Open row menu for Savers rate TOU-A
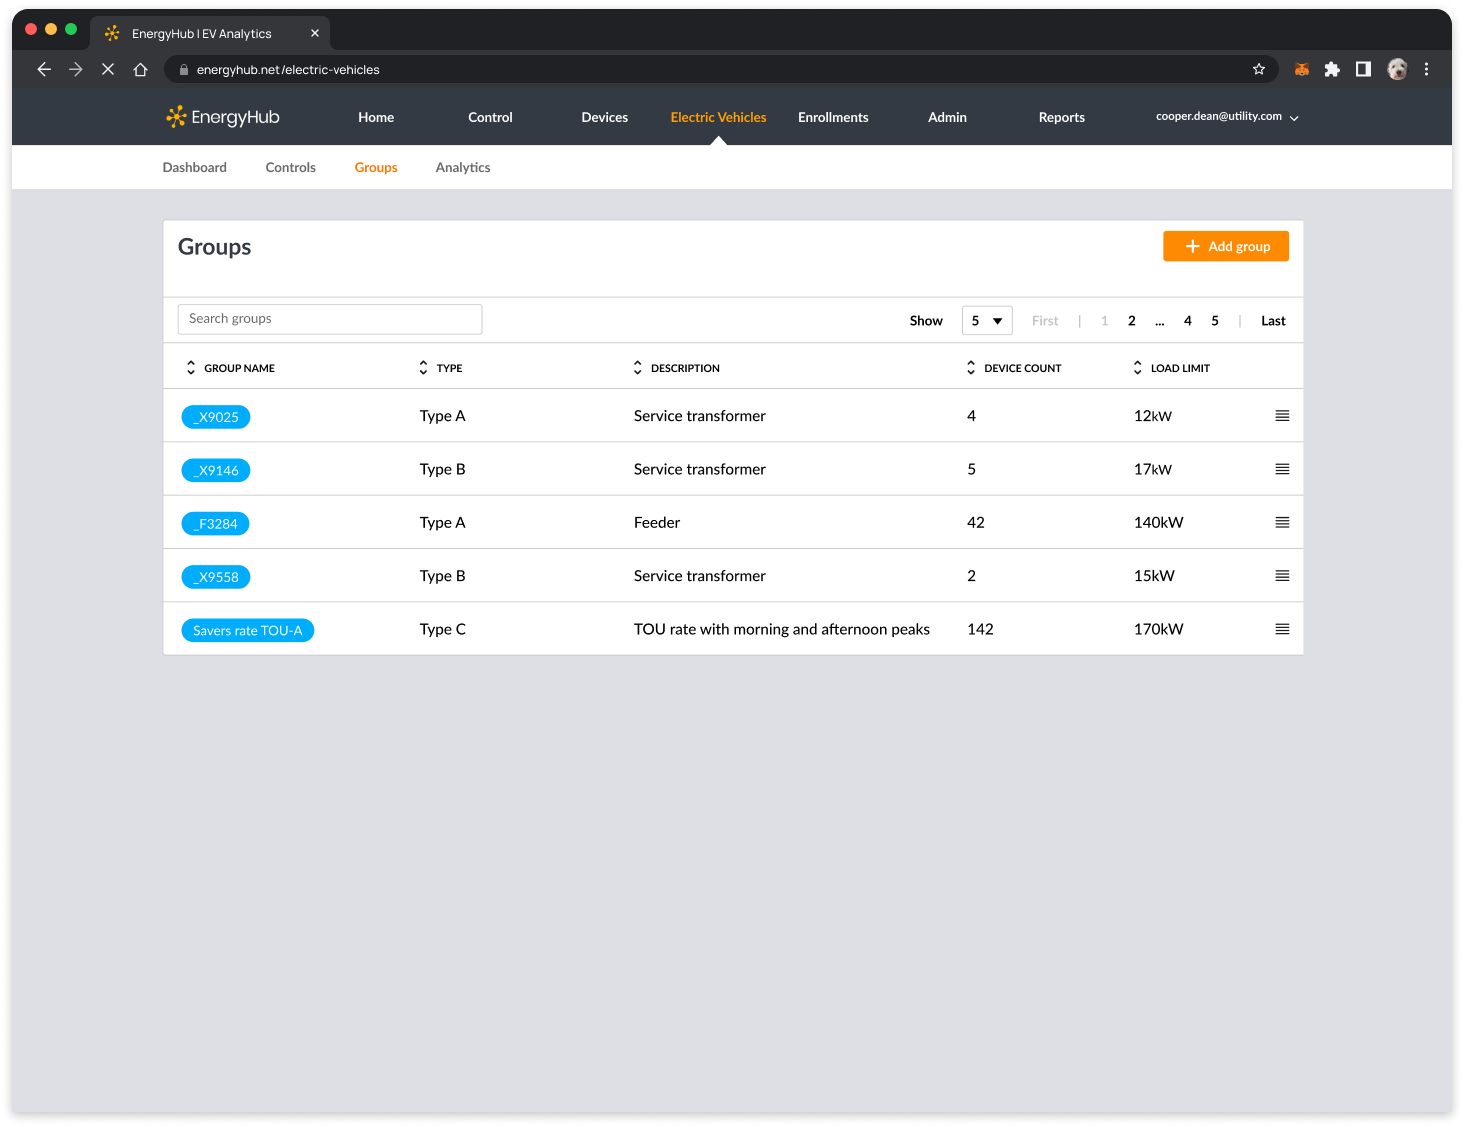This screenshot has height=1127, width=1464. click(x=1281, y=629)
